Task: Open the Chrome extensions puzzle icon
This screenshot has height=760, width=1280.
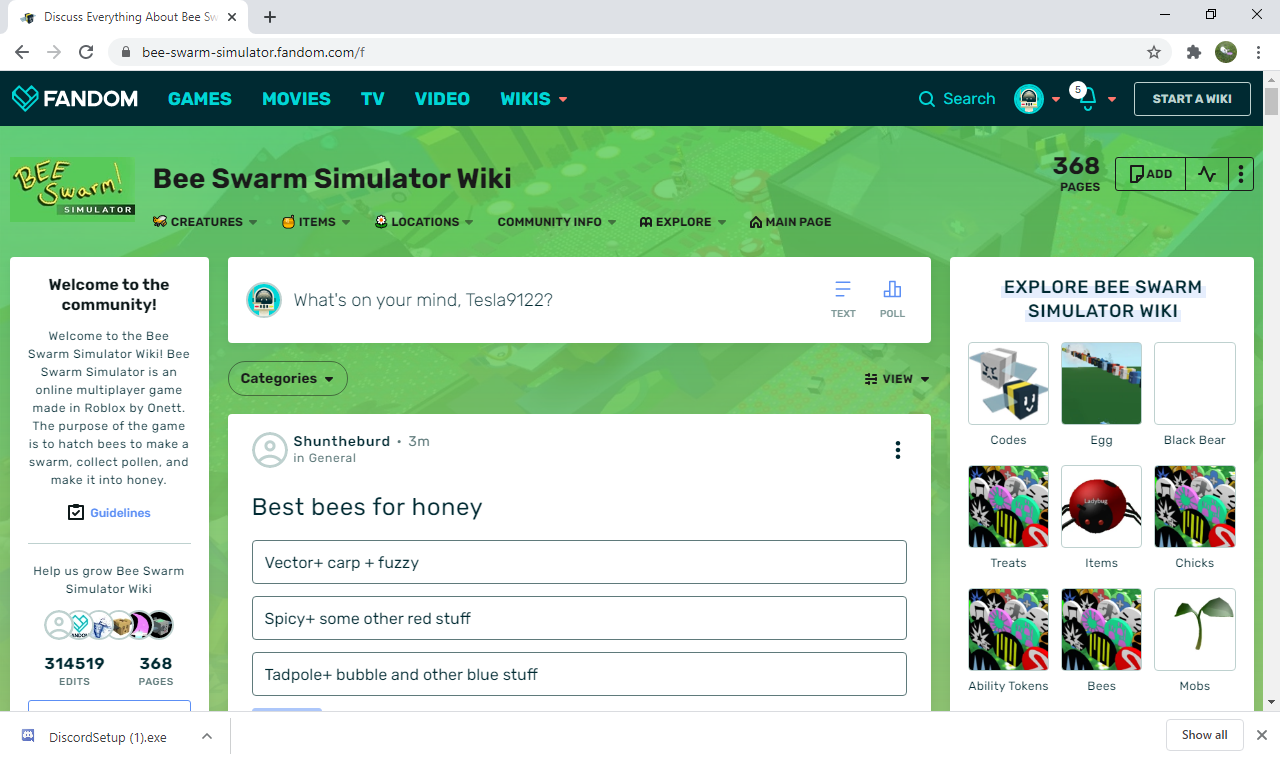Action: 1193,52
